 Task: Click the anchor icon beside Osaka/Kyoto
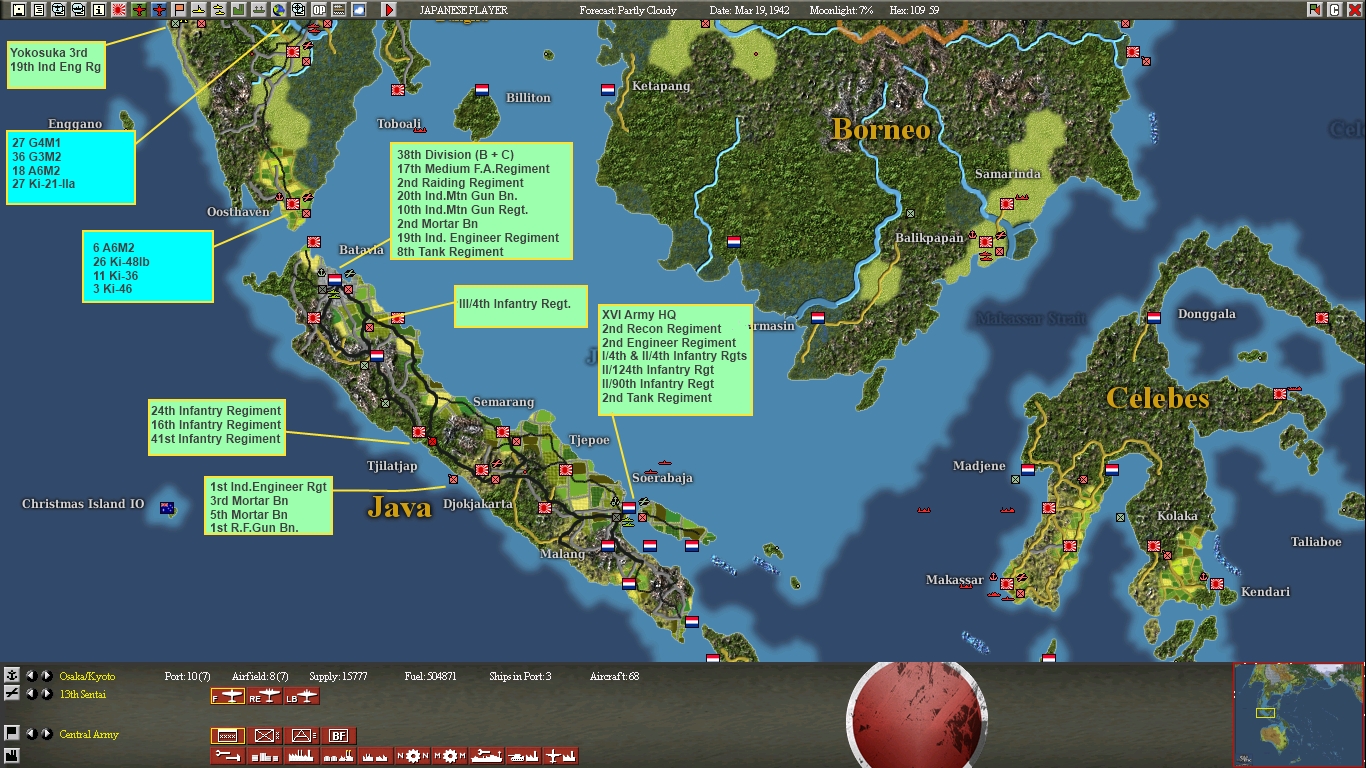(x=12, y=676)
